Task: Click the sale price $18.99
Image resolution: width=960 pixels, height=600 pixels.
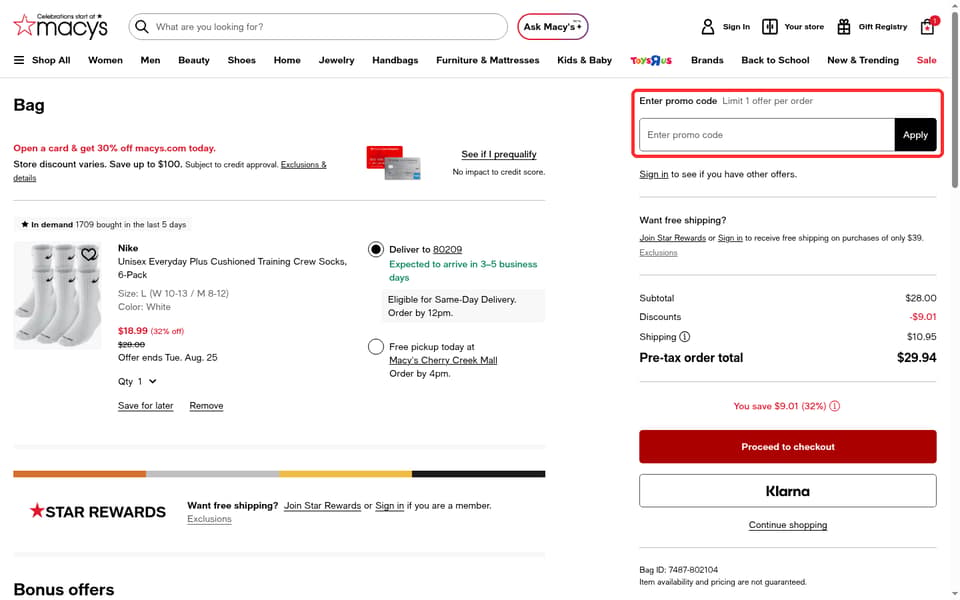Action: [133, 331]
